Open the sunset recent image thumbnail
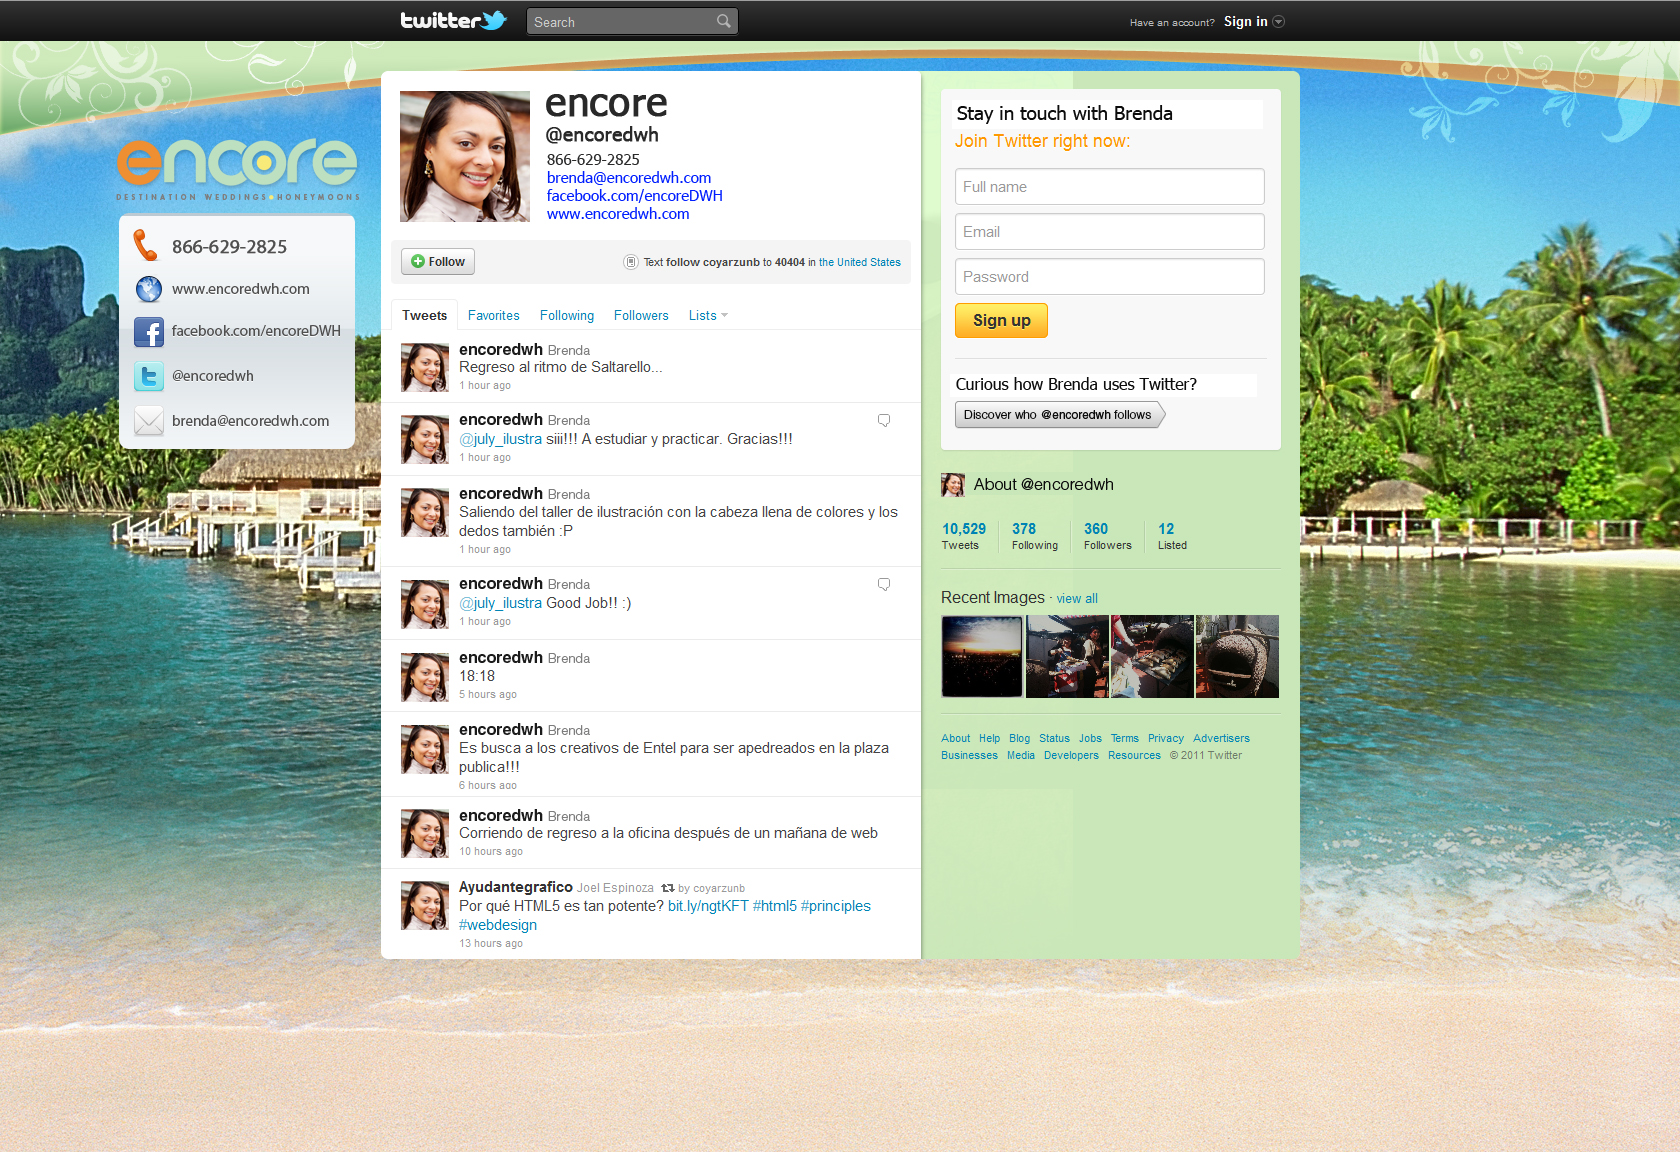Screen dimensions: 1680x1152 click(982, 656)
